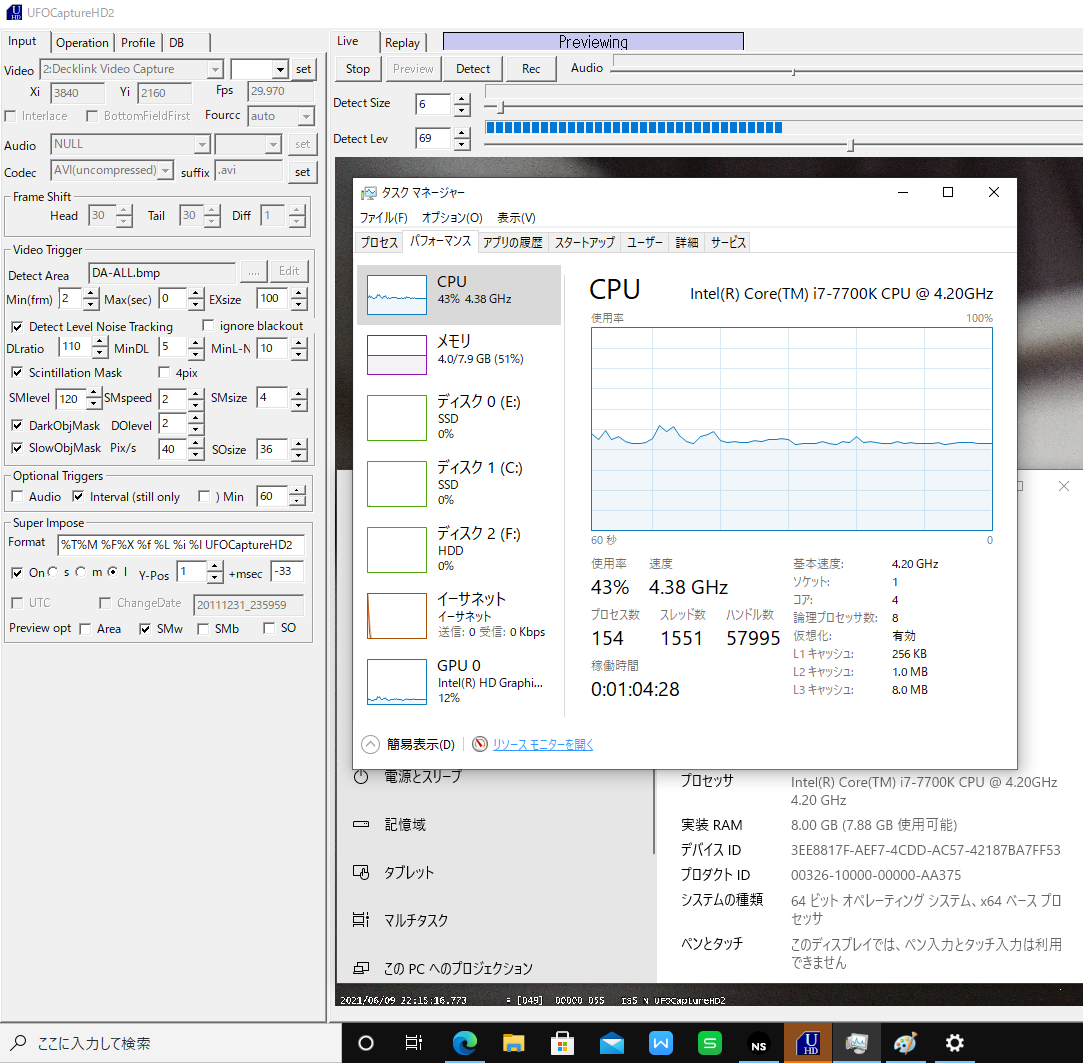Open the Mail app on the taskbar
The image size is (1083, 1063).
(x=612, y=1043)
